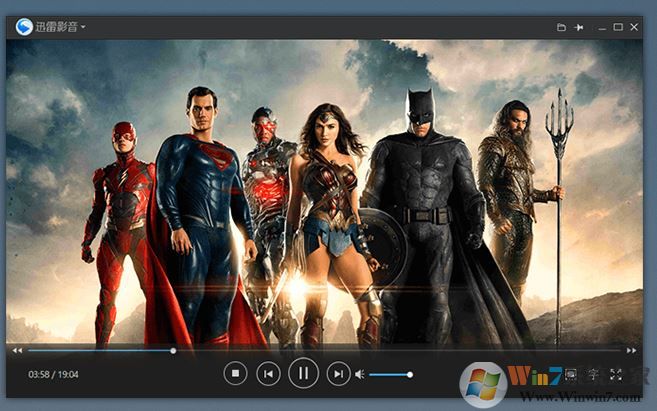Screen dimensions: 657x411
Task: Close the player window
Action: click(634, 27)
